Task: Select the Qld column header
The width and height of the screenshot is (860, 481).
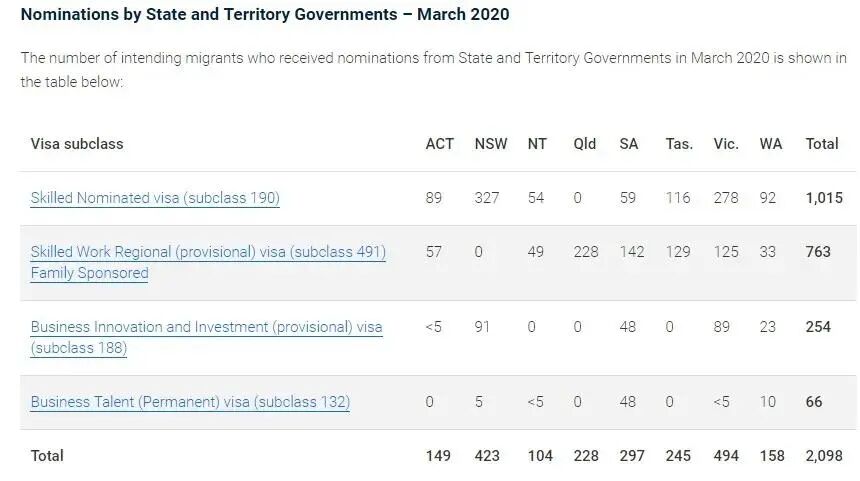Action: click(x=585, y=144)
